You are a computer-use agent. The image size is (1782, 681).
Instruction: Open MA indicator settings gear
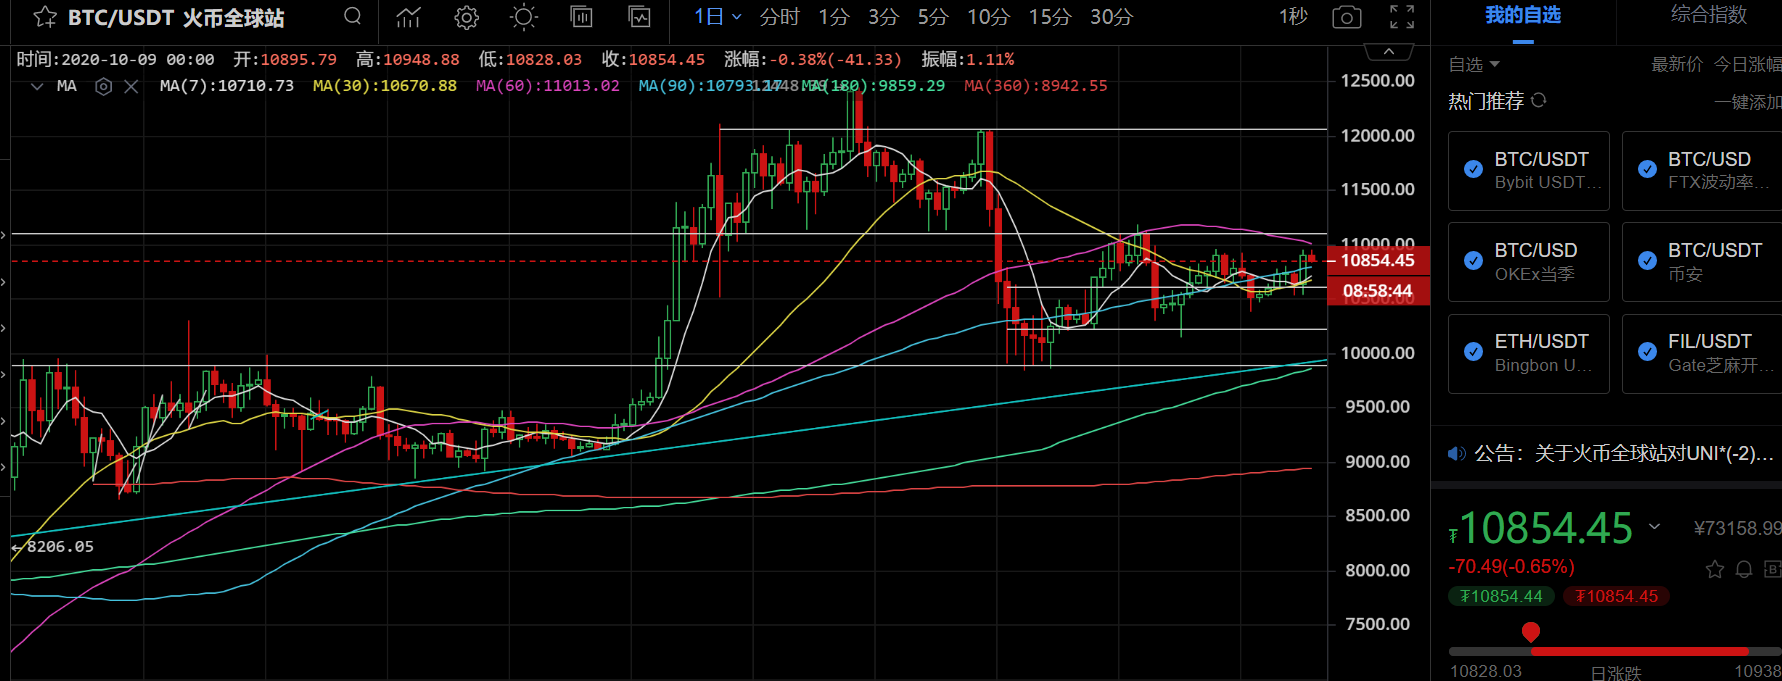(103, 86)
